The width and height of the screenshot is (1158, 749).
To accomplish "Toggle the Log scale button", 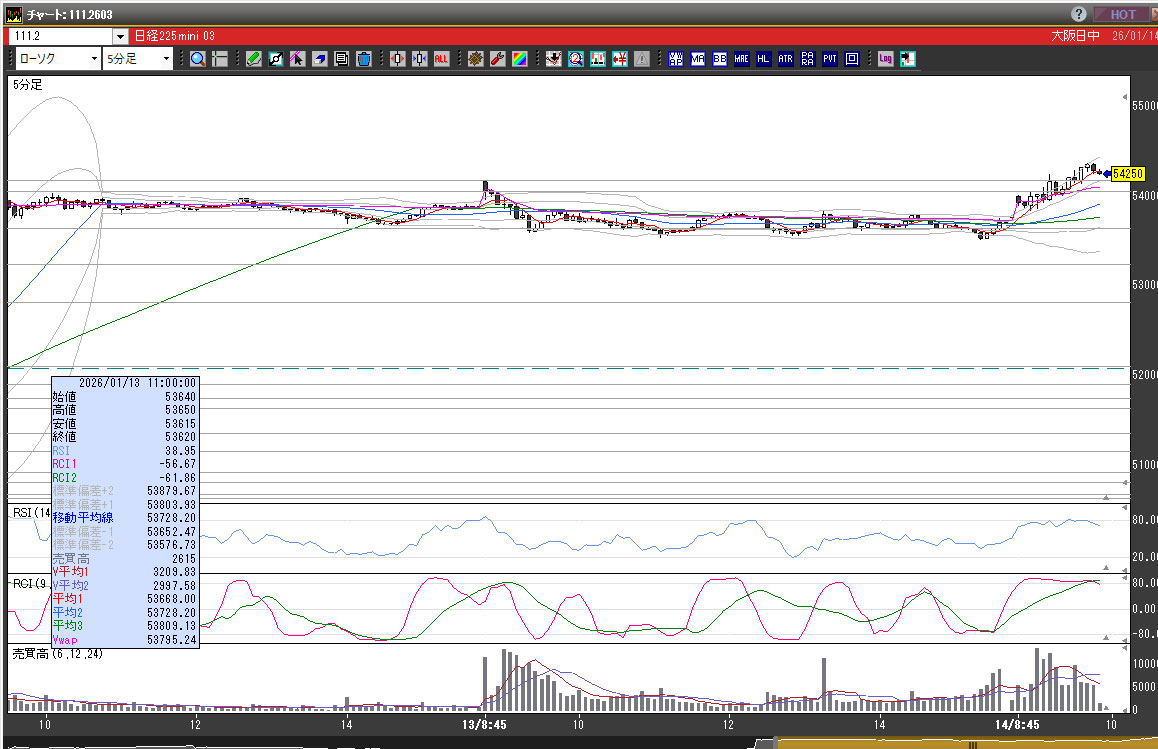I will [x=885, y=59].
